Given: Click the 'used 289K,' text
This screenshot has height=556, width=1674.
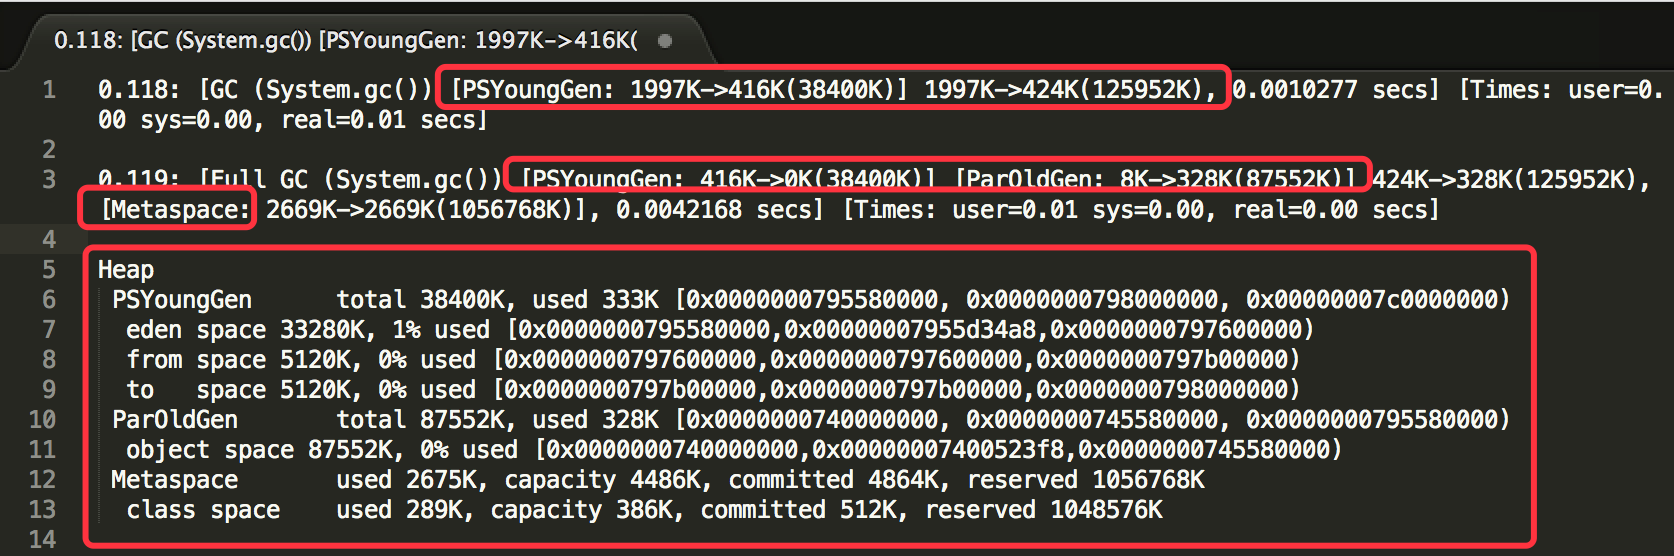Looking at the screenshot, I should pos(405,510).
